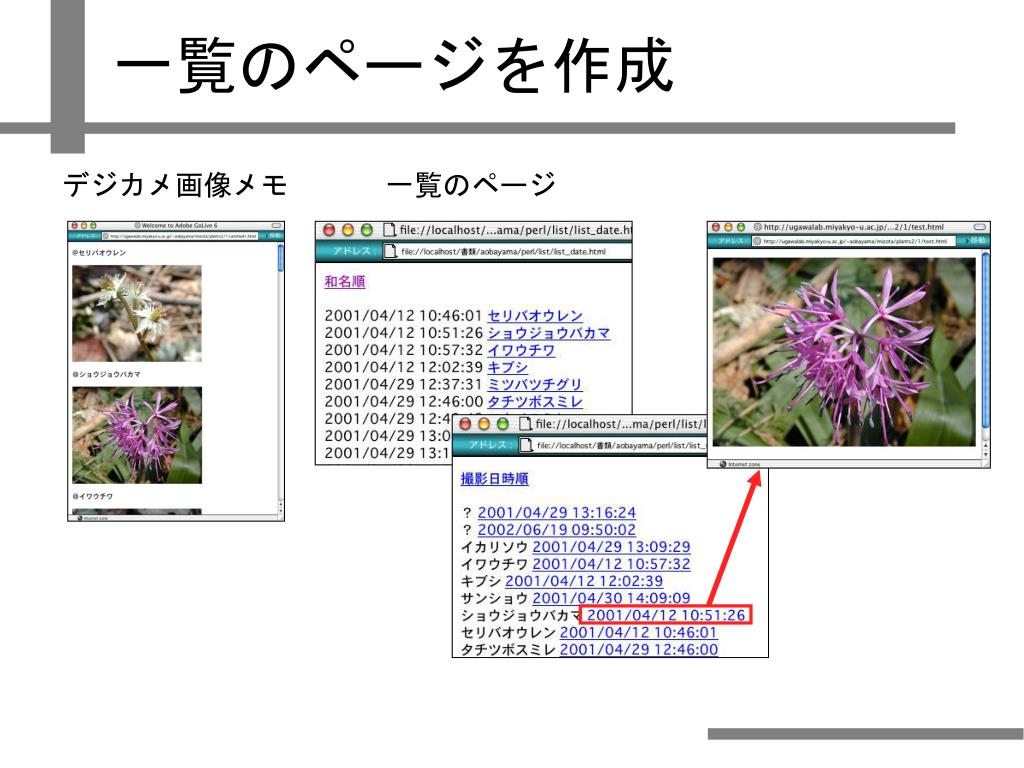Image resolution: width=1024 pixels, height=768 pixels.
Task: Open セリバオウレン date link 2001/04/12 10:46:01
Action: point(639,632)
